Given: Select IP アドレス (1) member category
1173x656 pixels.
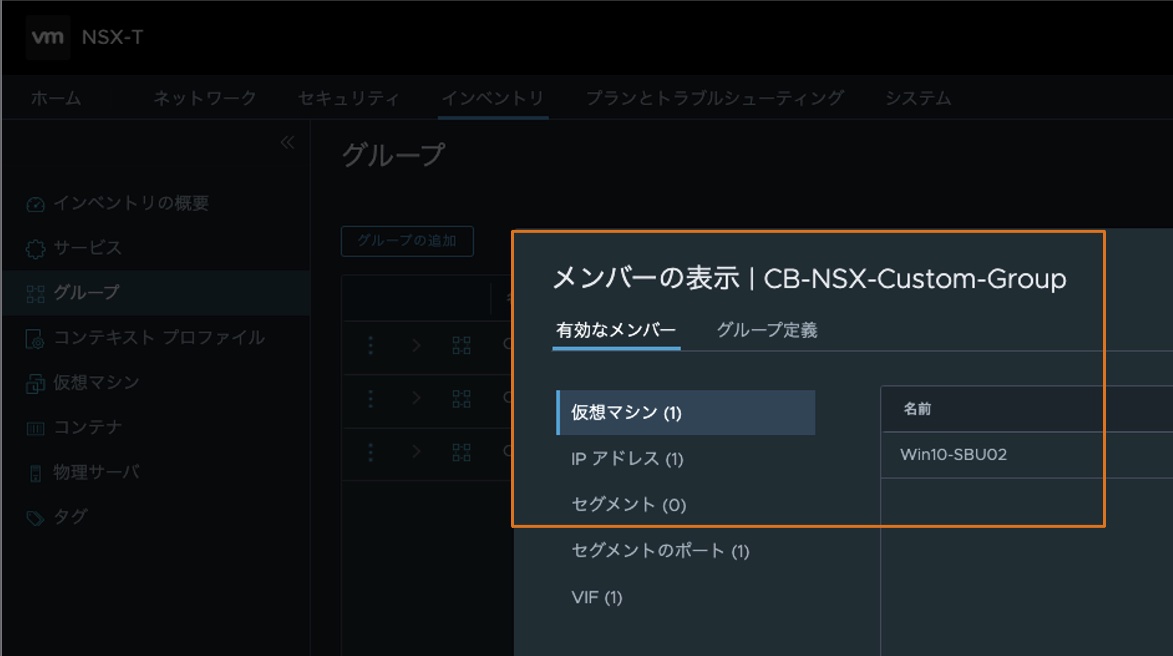Looking at the screenshot, I should pyautogui.click(x=627, y=459).
